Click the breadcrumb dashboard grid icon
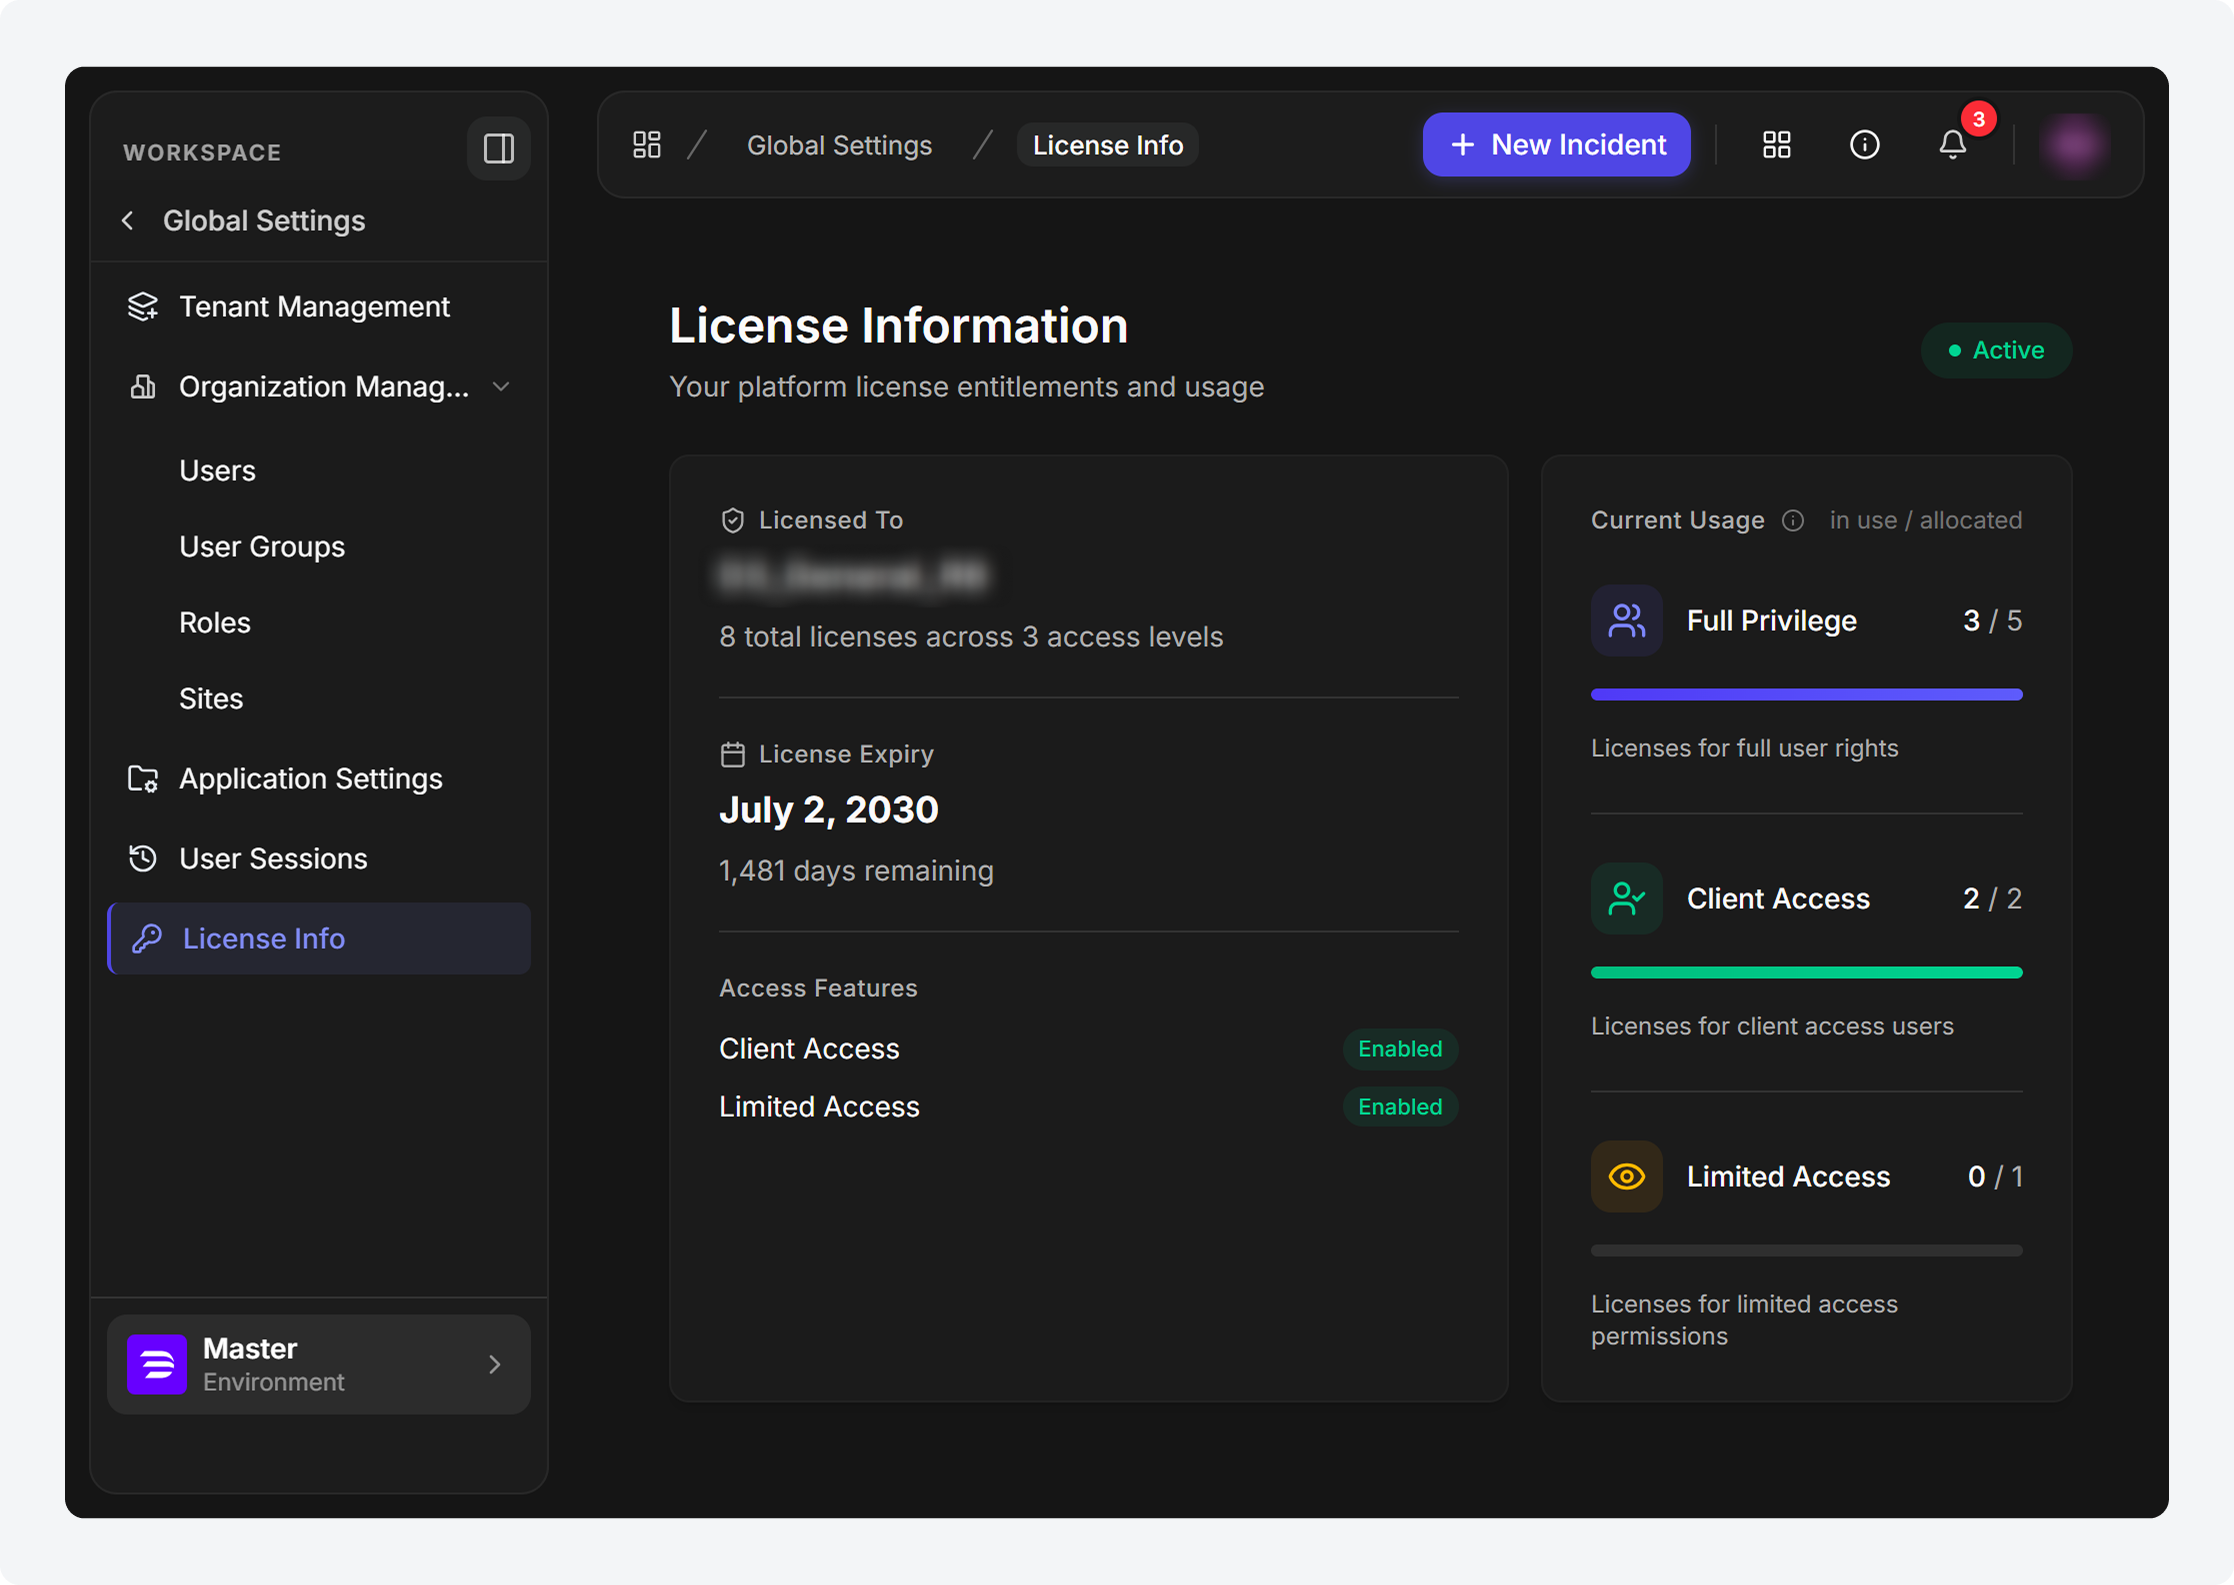 tap(647, 145)
